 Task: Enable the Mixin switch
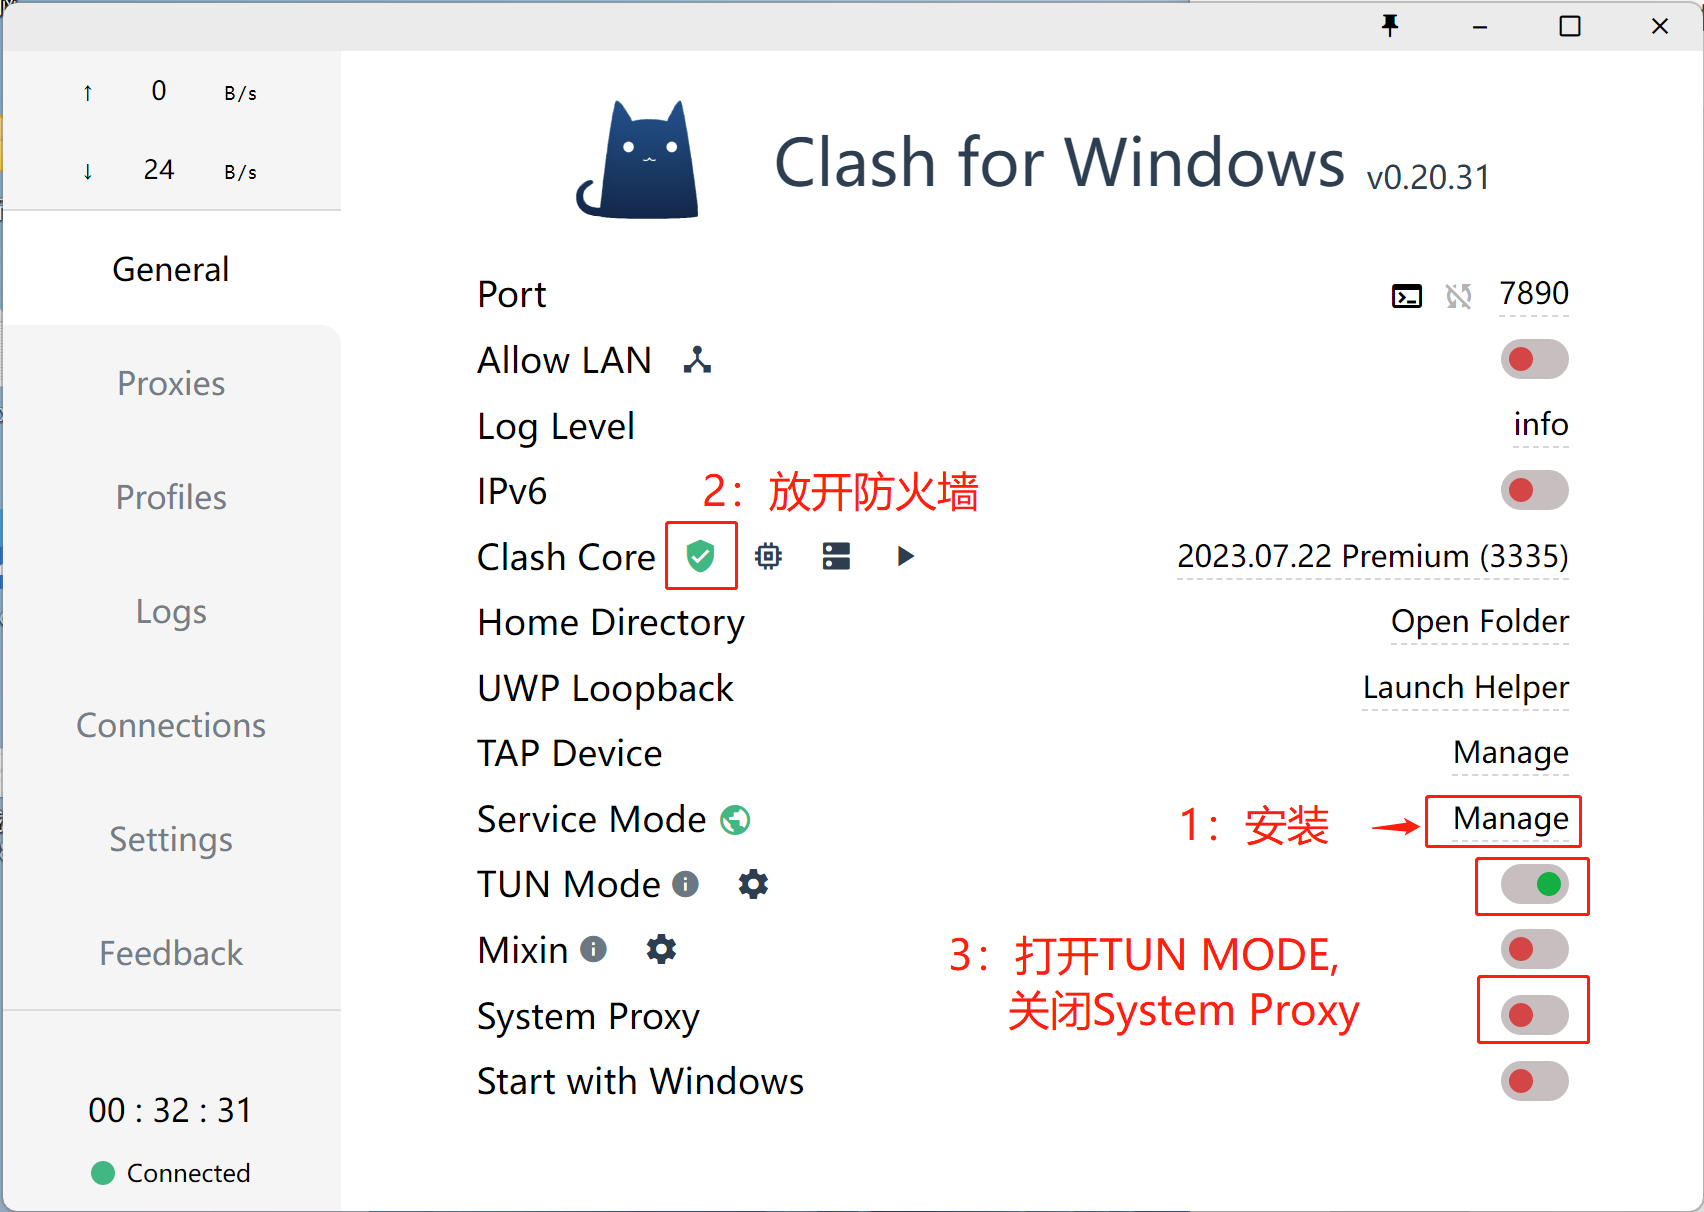1534,949
